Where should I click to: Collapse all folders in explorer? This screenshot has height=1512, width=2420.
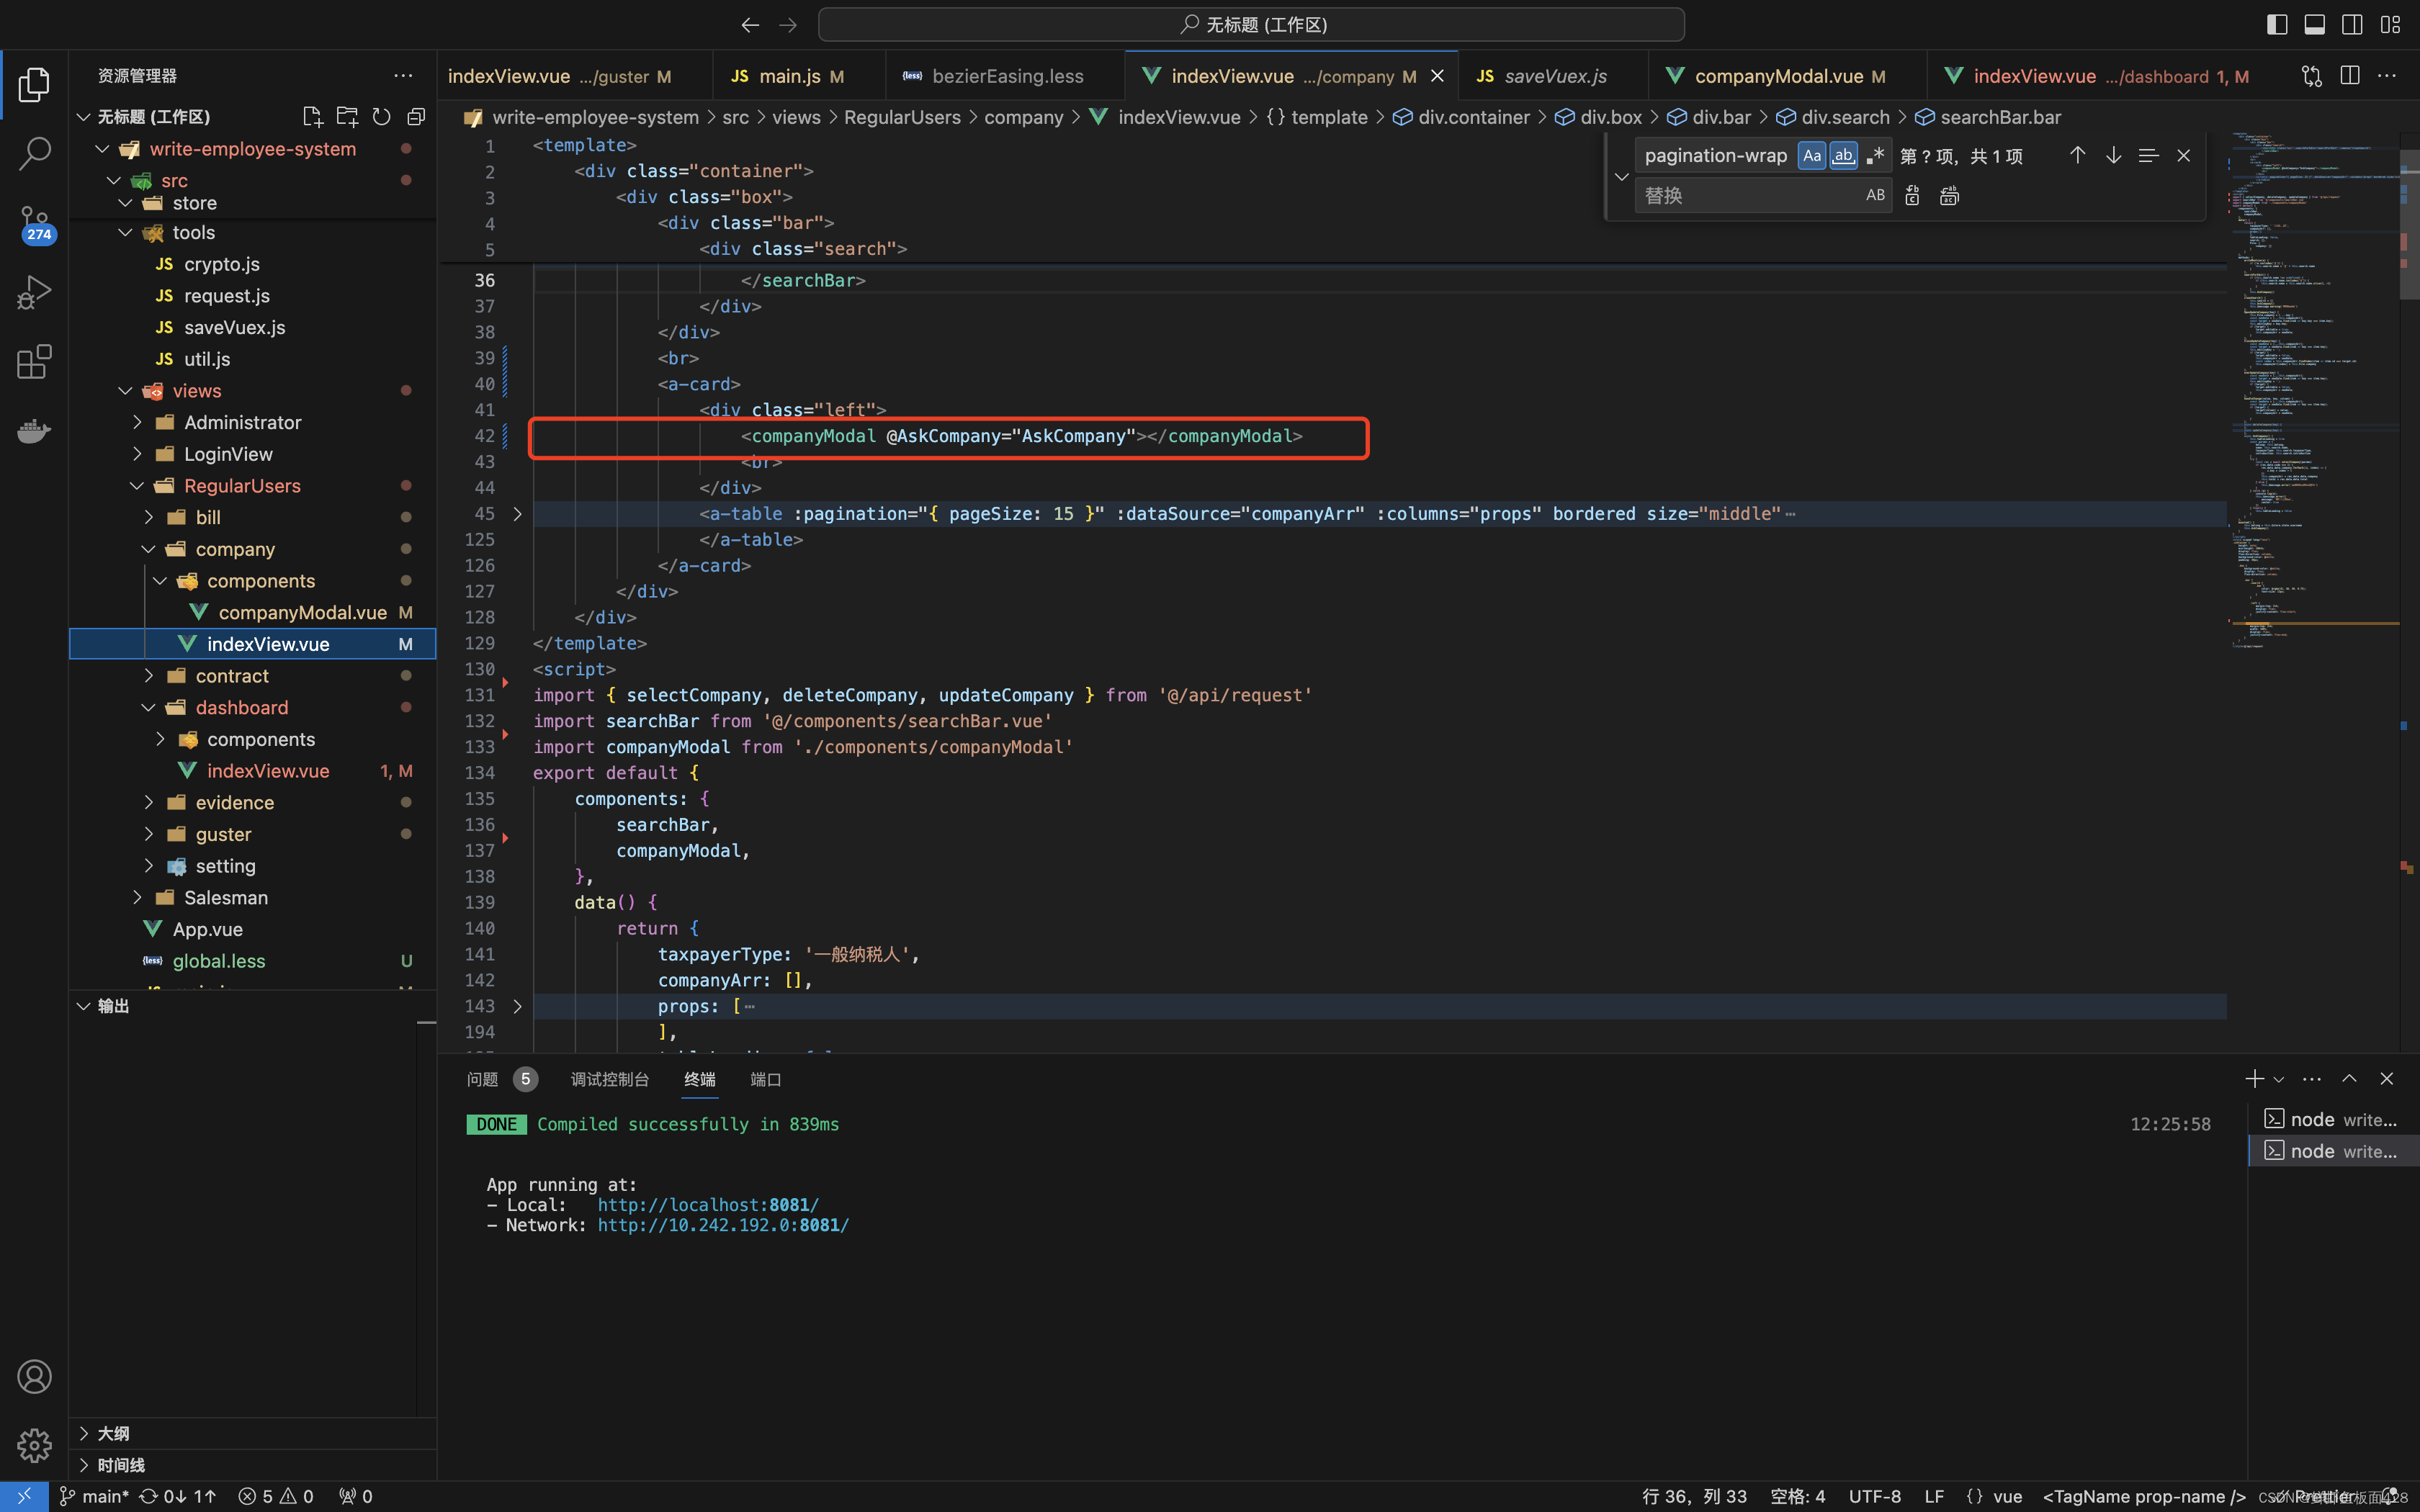(x=416, y=117)
